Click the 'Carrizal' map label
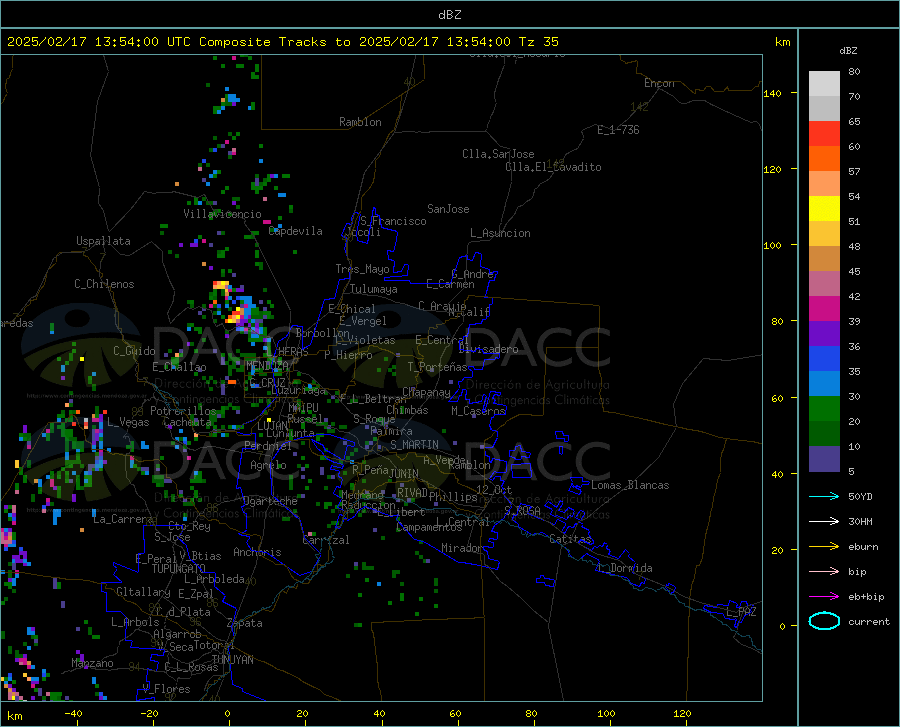900x727 pixels. point(325,540)
